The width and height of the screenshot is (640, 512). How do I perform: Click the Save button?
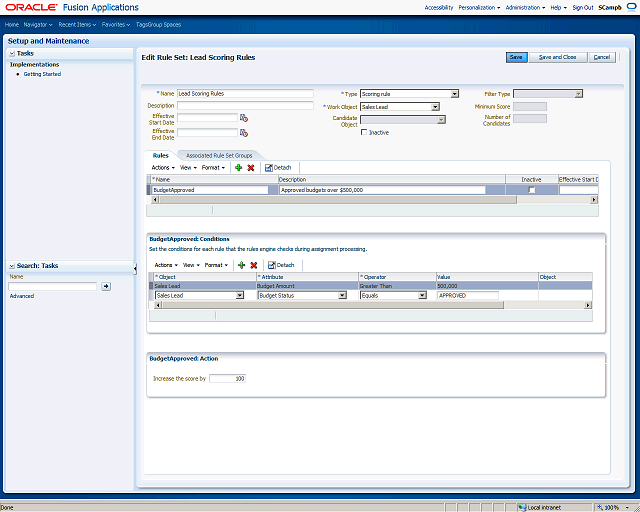tap(516, 57)
